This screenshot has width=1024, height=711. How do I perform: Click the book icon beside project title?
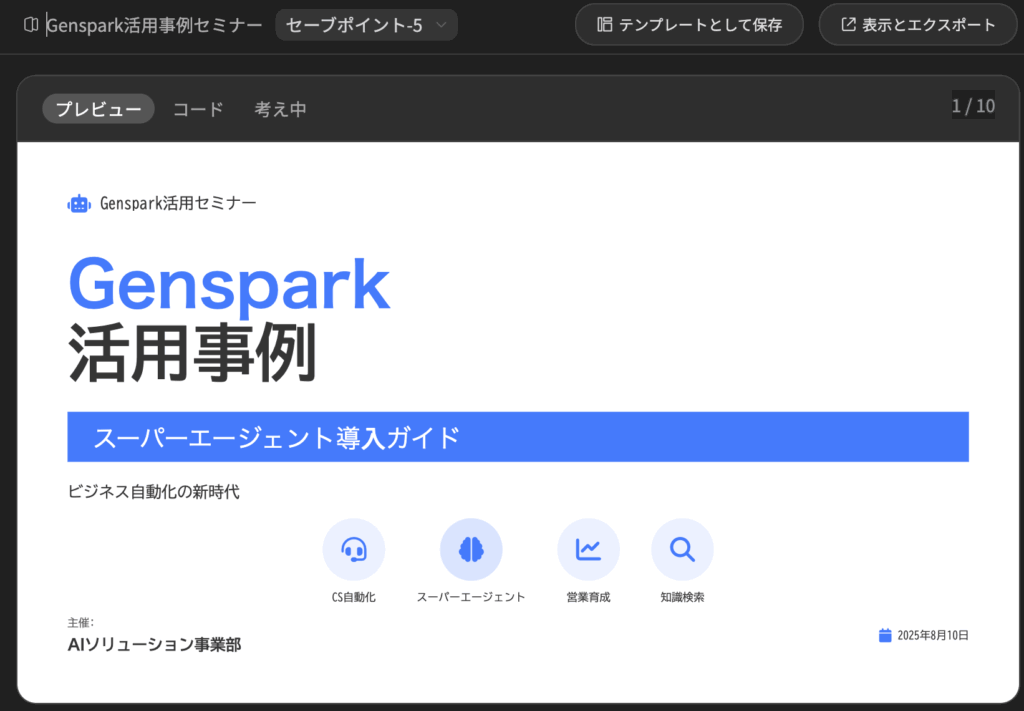[x=31, y=25]
